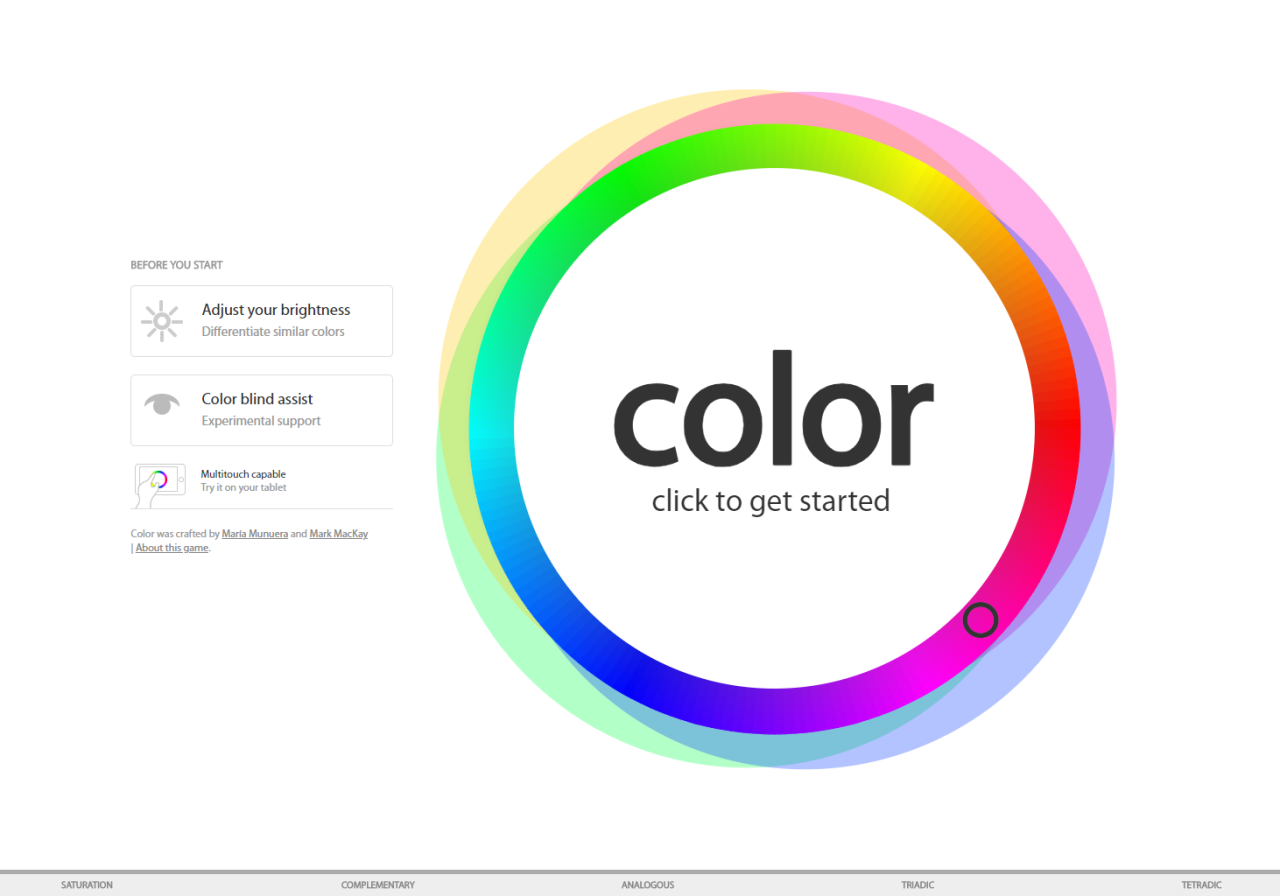Select the SATURATION stage in the bottom bar
Screen dimensions: 1280x896
pos(87,885)
